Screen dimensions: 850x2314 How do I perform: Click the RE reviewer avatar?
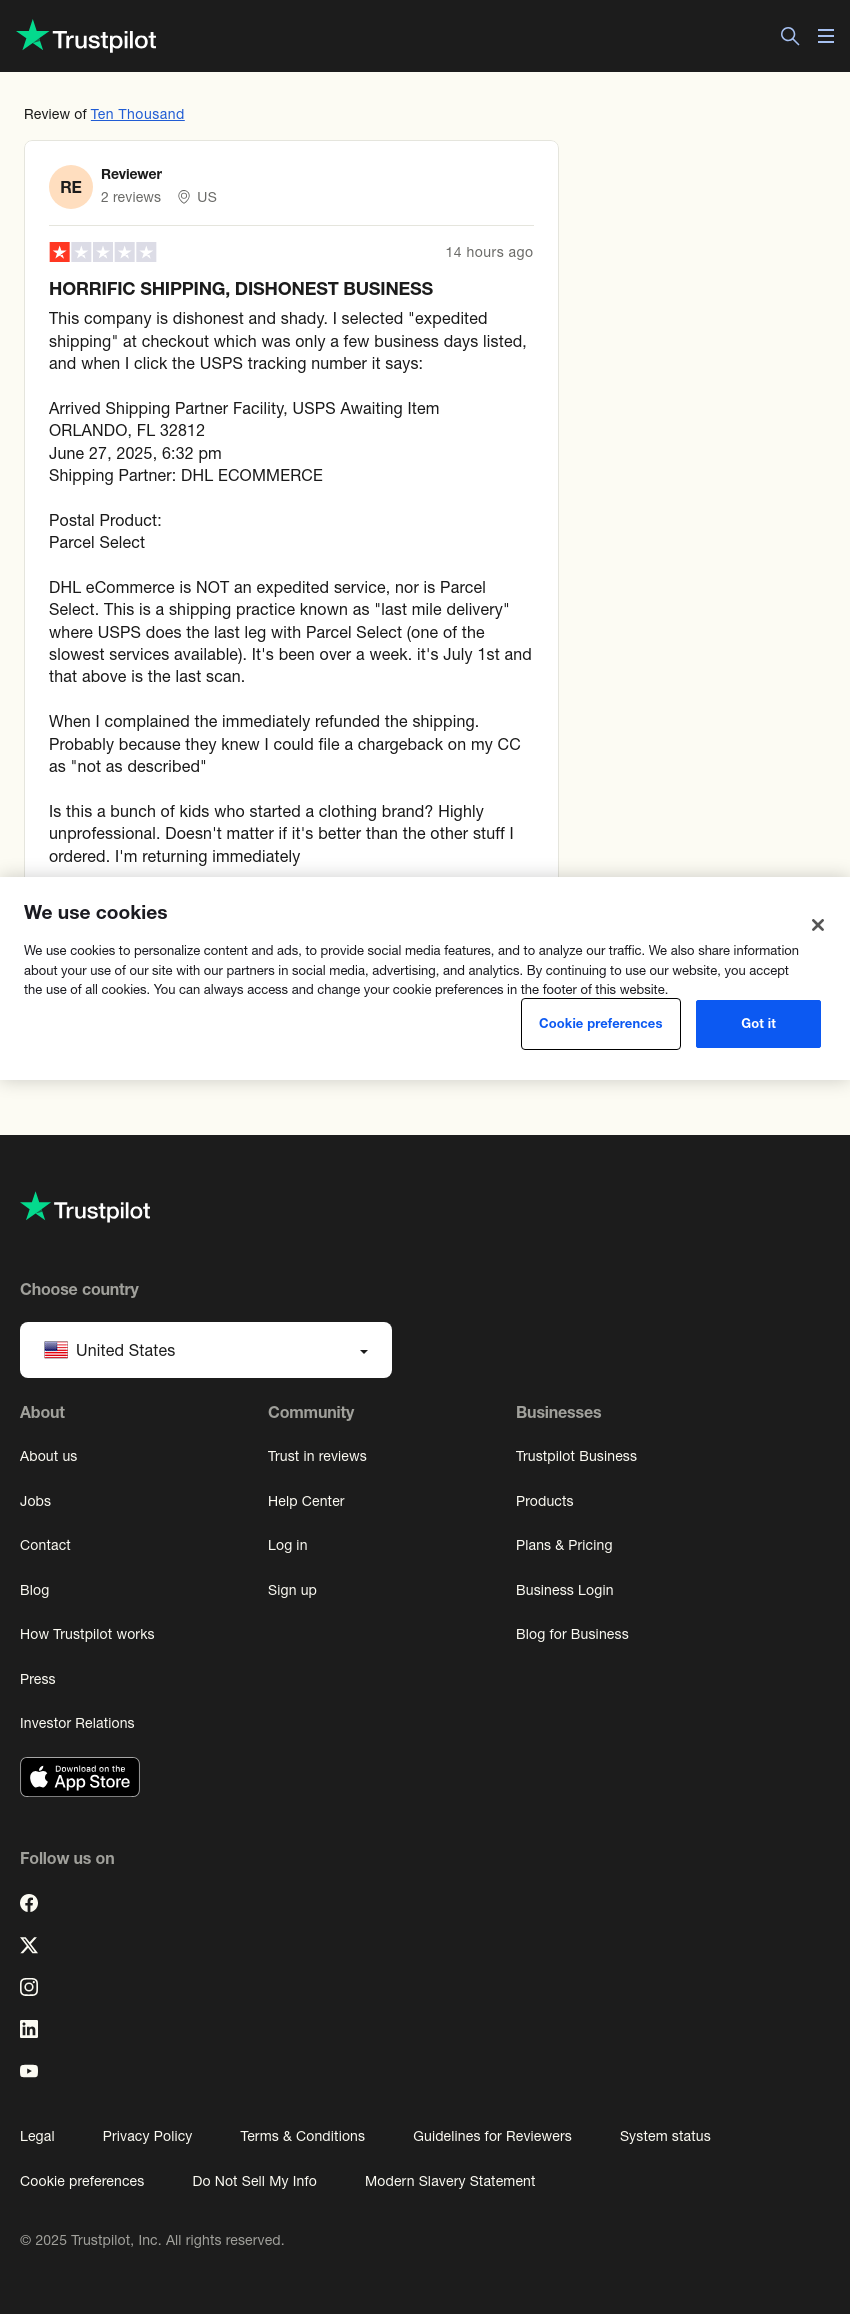point(71,187)
